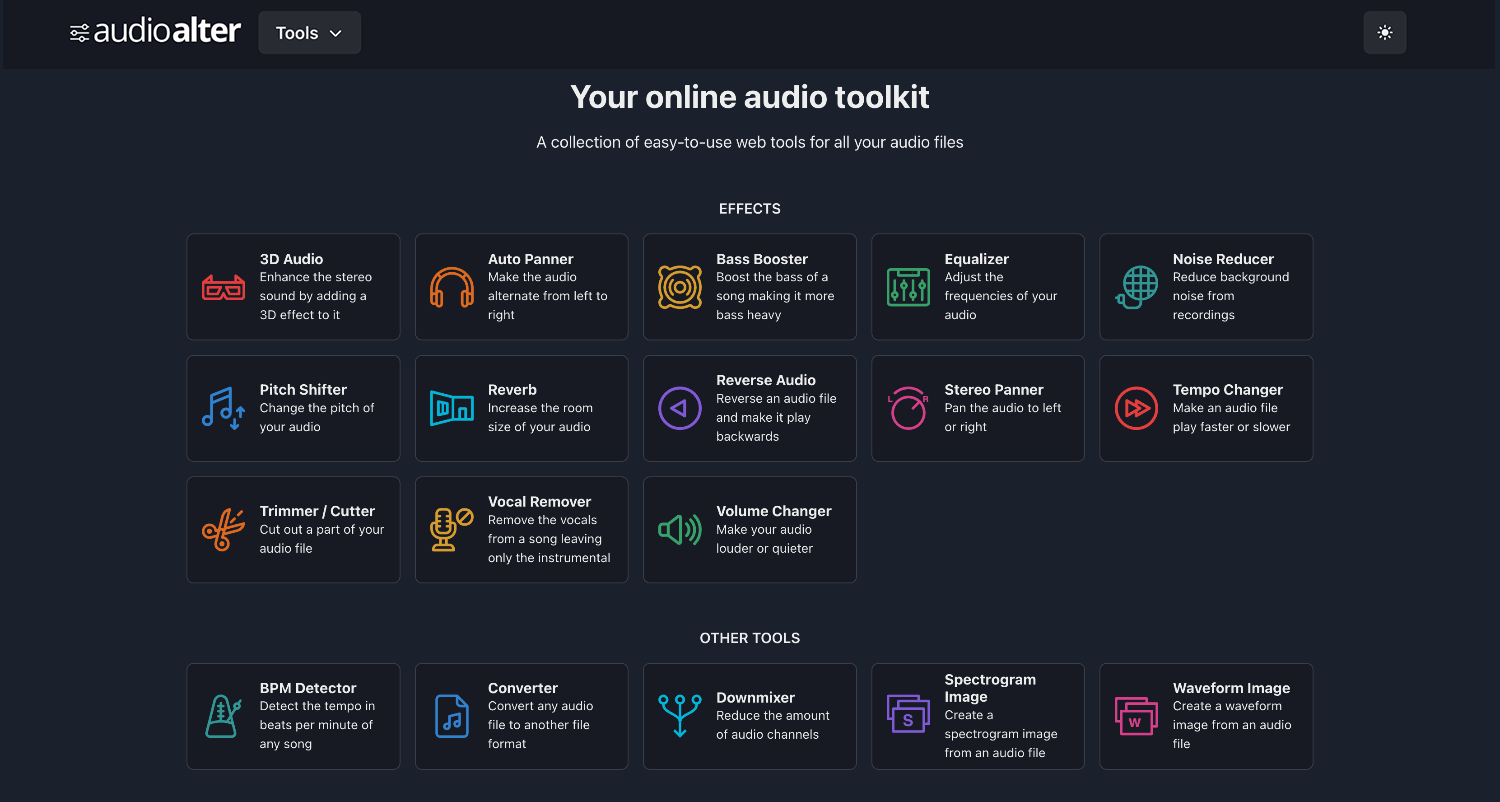Image resolution: width=1500 pixels, height=802 pixels.
Task: Open the Equalizer sliders icon
Action: [908, 288]
